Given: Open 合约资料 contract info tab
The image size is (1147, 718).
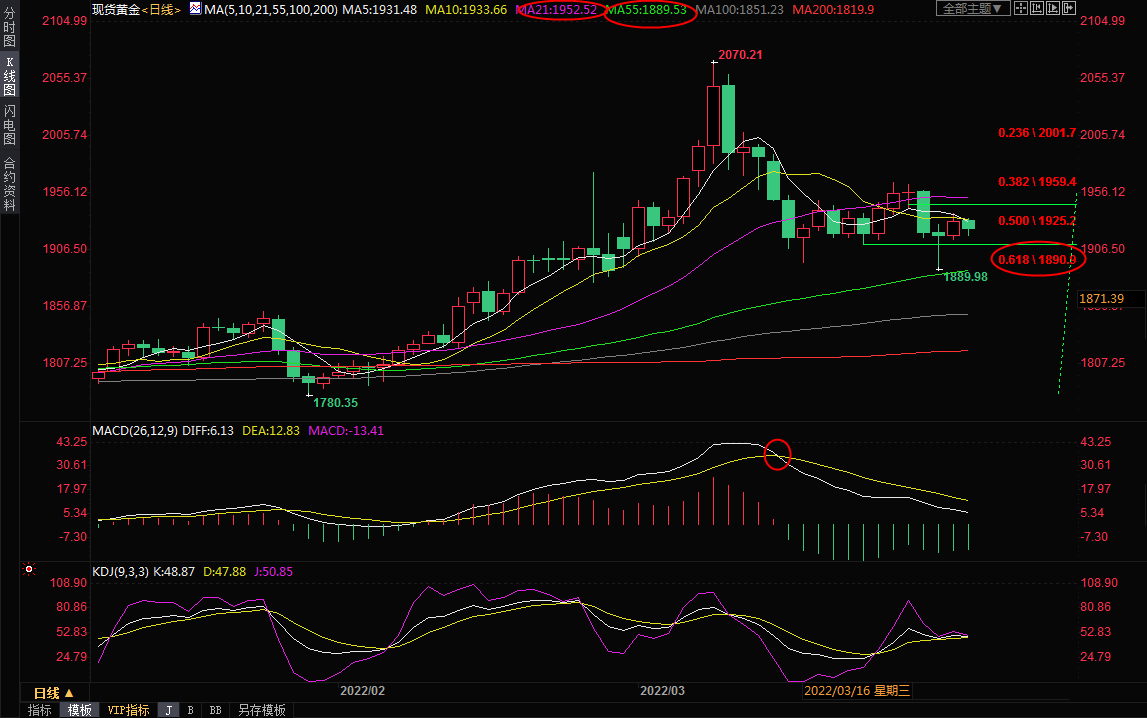Looking at the screenshot, I should pyautogui.click(x=9, y=184).
